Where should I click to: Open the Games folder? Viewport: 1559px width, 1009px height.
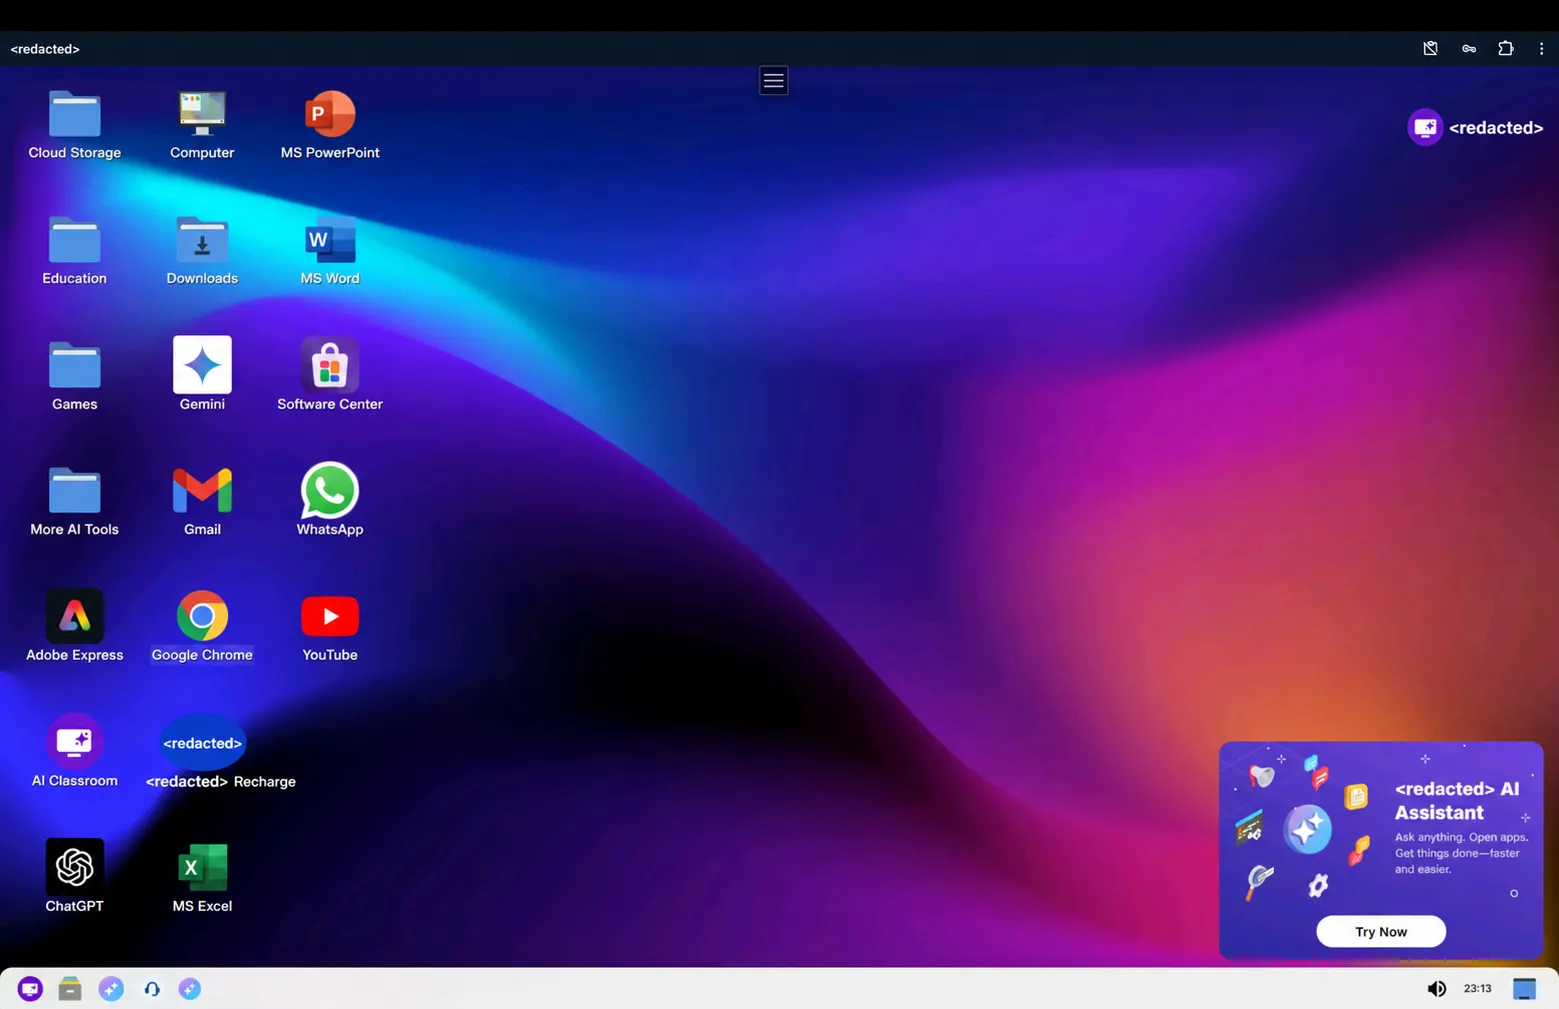click(x=74, y=376)
